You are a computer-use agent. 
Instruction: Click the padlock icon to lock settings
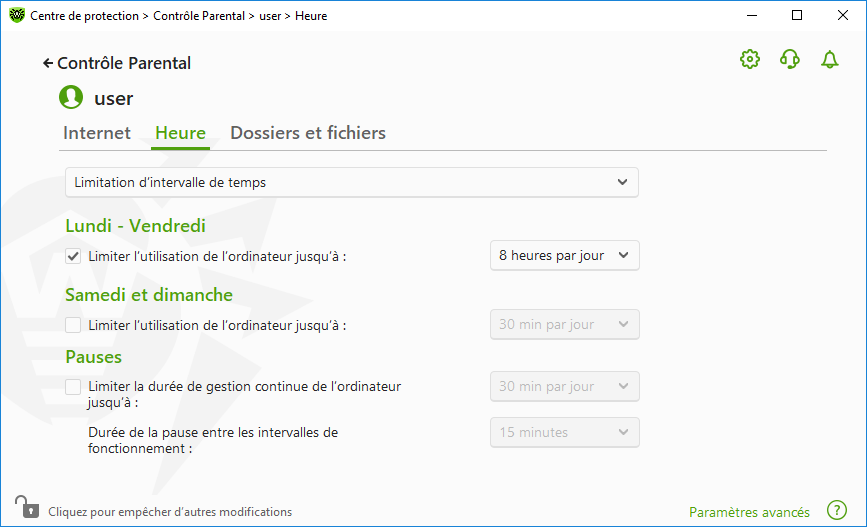[x=27, y=507]
